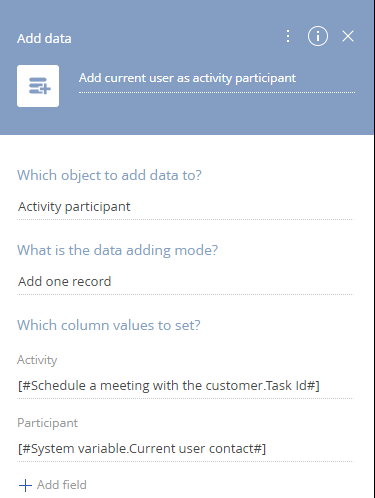Click the What is the data adding mode heading
Viewport: 375px width, 498px height.
click(x=118, y=250)
